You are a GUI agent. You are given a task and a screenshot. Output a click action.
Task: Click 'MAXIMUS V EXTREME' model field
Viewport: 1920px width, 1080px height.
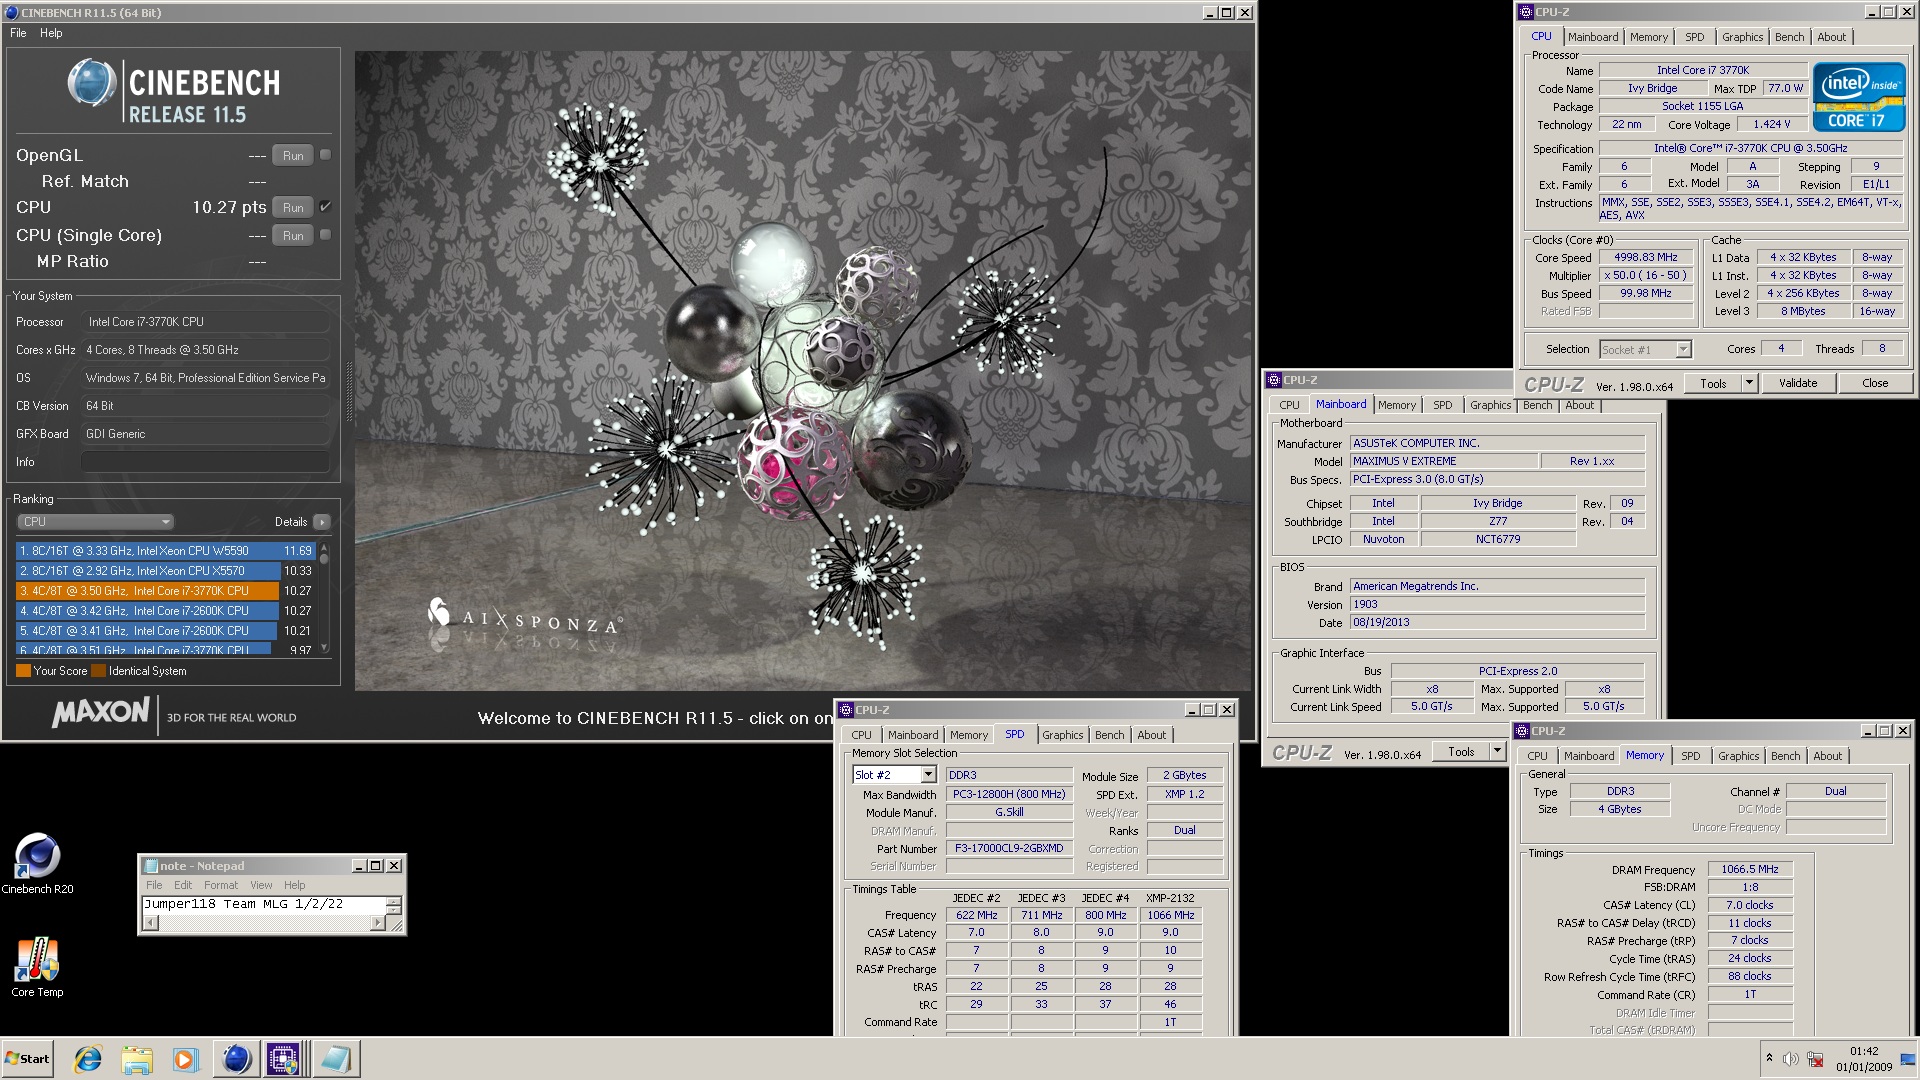(x=1444, y=461)
